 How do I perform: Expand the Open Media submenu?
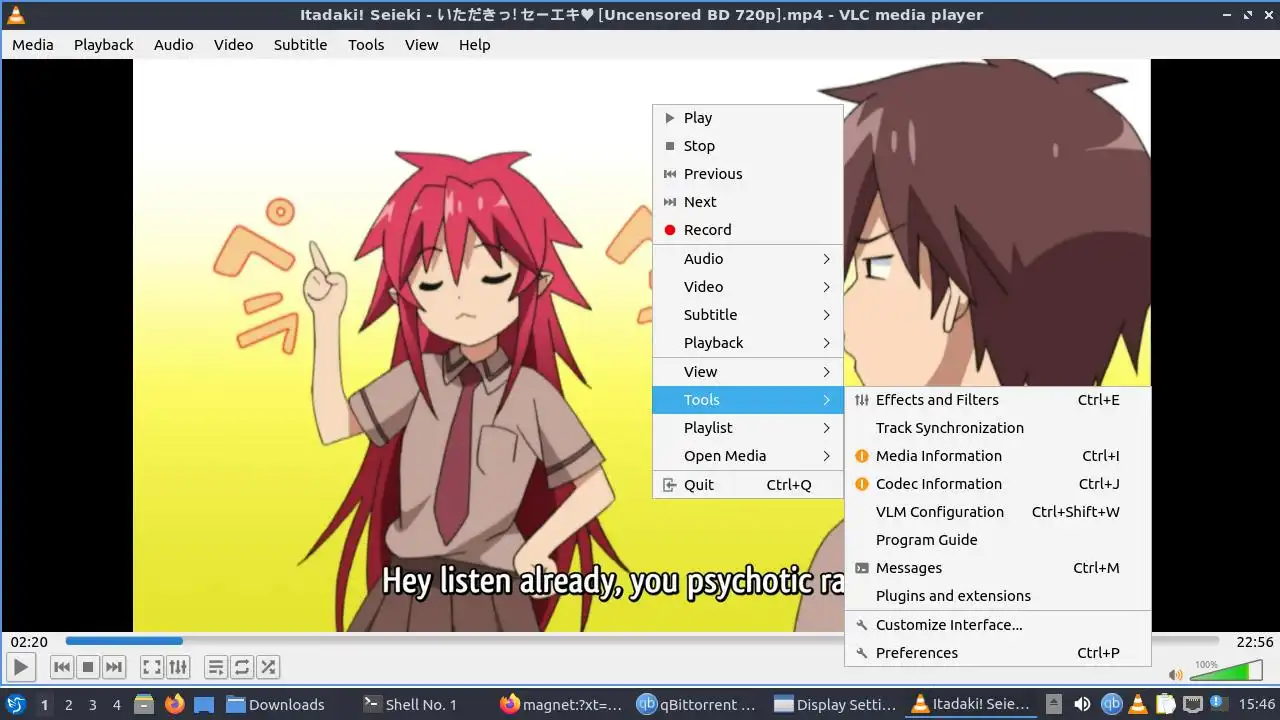pyautogui.click(x=748, y=456)
